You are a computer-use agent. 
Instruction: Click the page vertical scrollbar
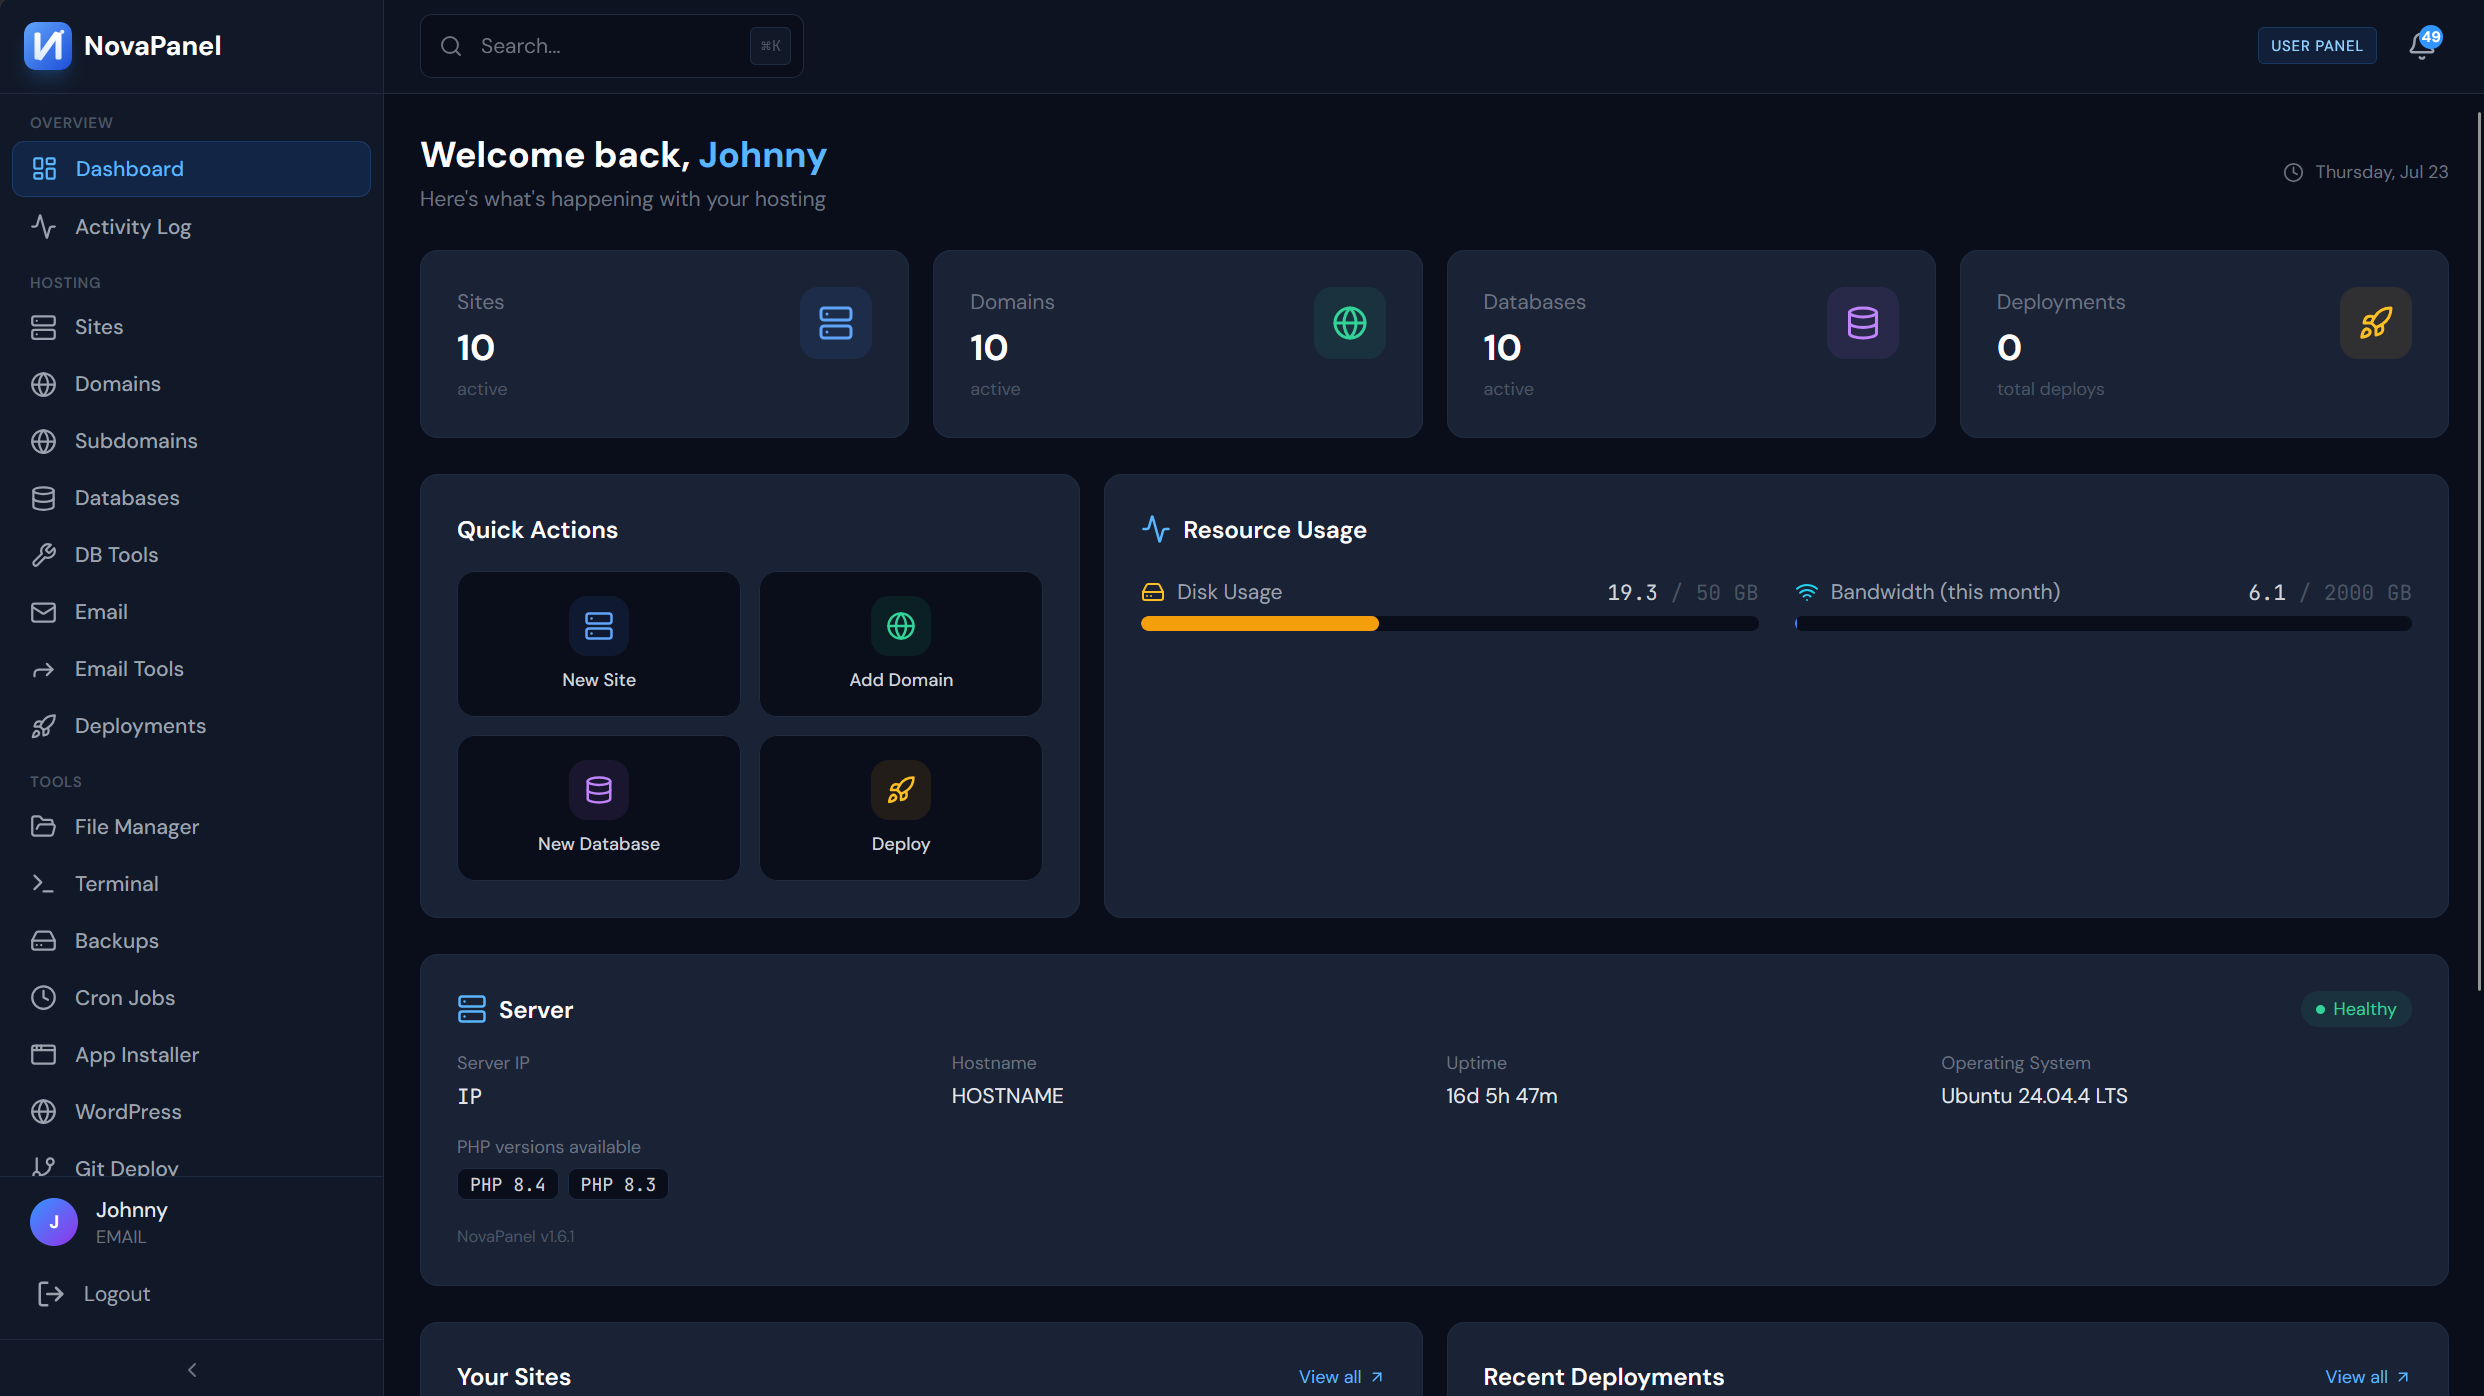2479,550
